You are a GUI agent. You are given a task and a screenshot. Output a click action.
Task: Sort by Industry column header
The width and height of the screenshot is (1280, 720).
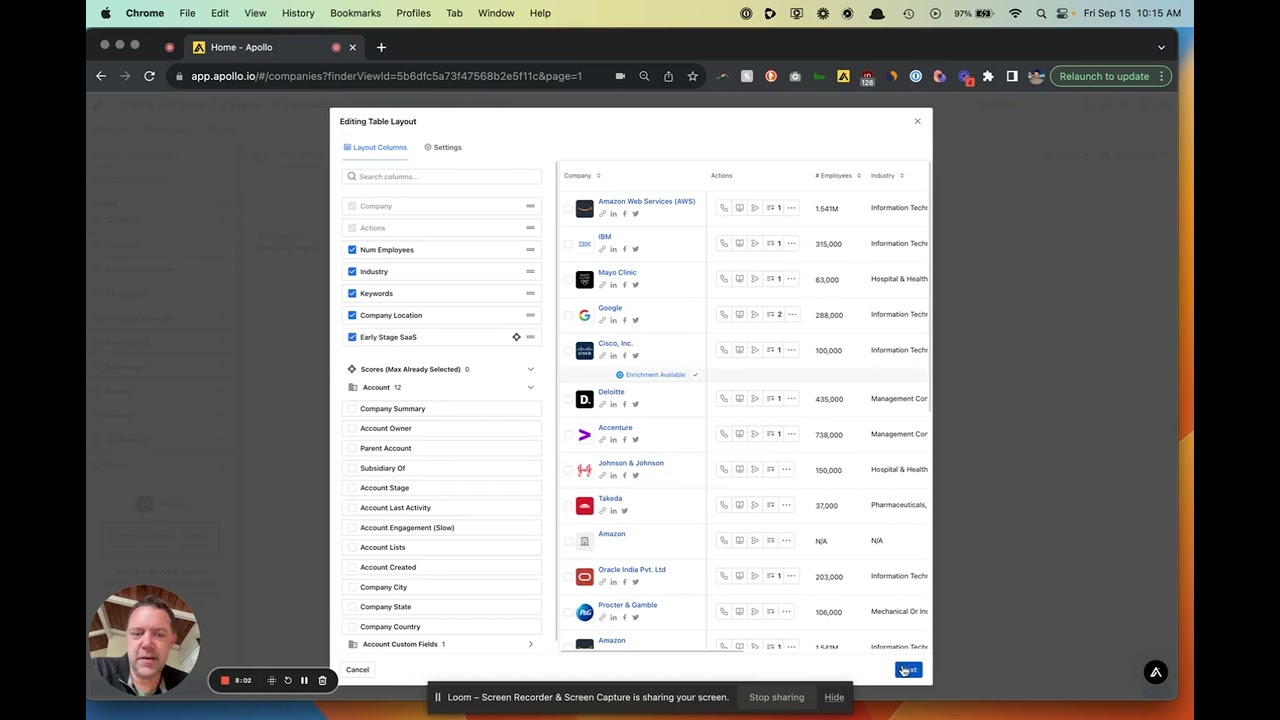(887, 175)
